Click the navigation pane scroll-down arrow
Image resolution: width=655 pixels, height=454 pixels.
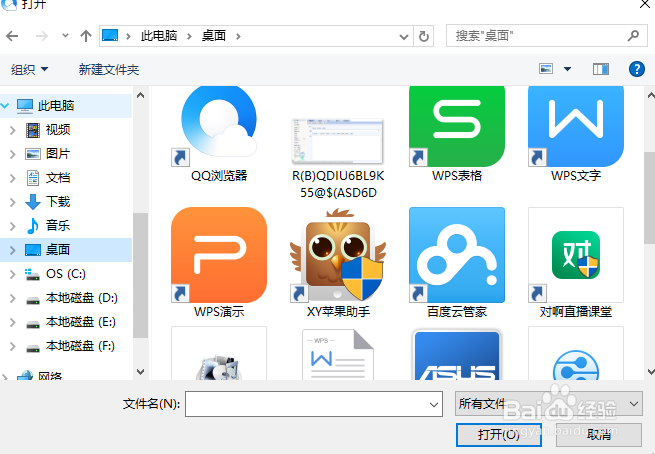[x=140, y=371]
